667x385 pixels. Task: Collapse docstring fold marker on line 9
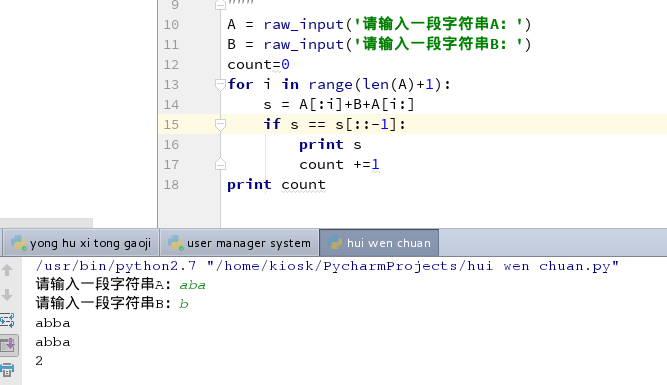coord(220,5)
